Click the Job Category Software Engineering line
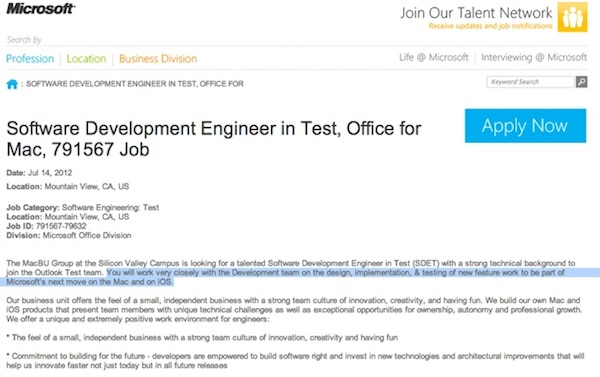Screen dimensions: 600x377 tap(83, 207)
